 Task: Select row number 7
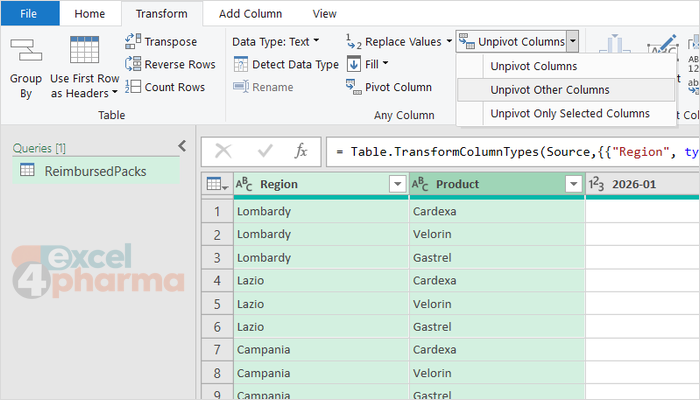point(217,350)
